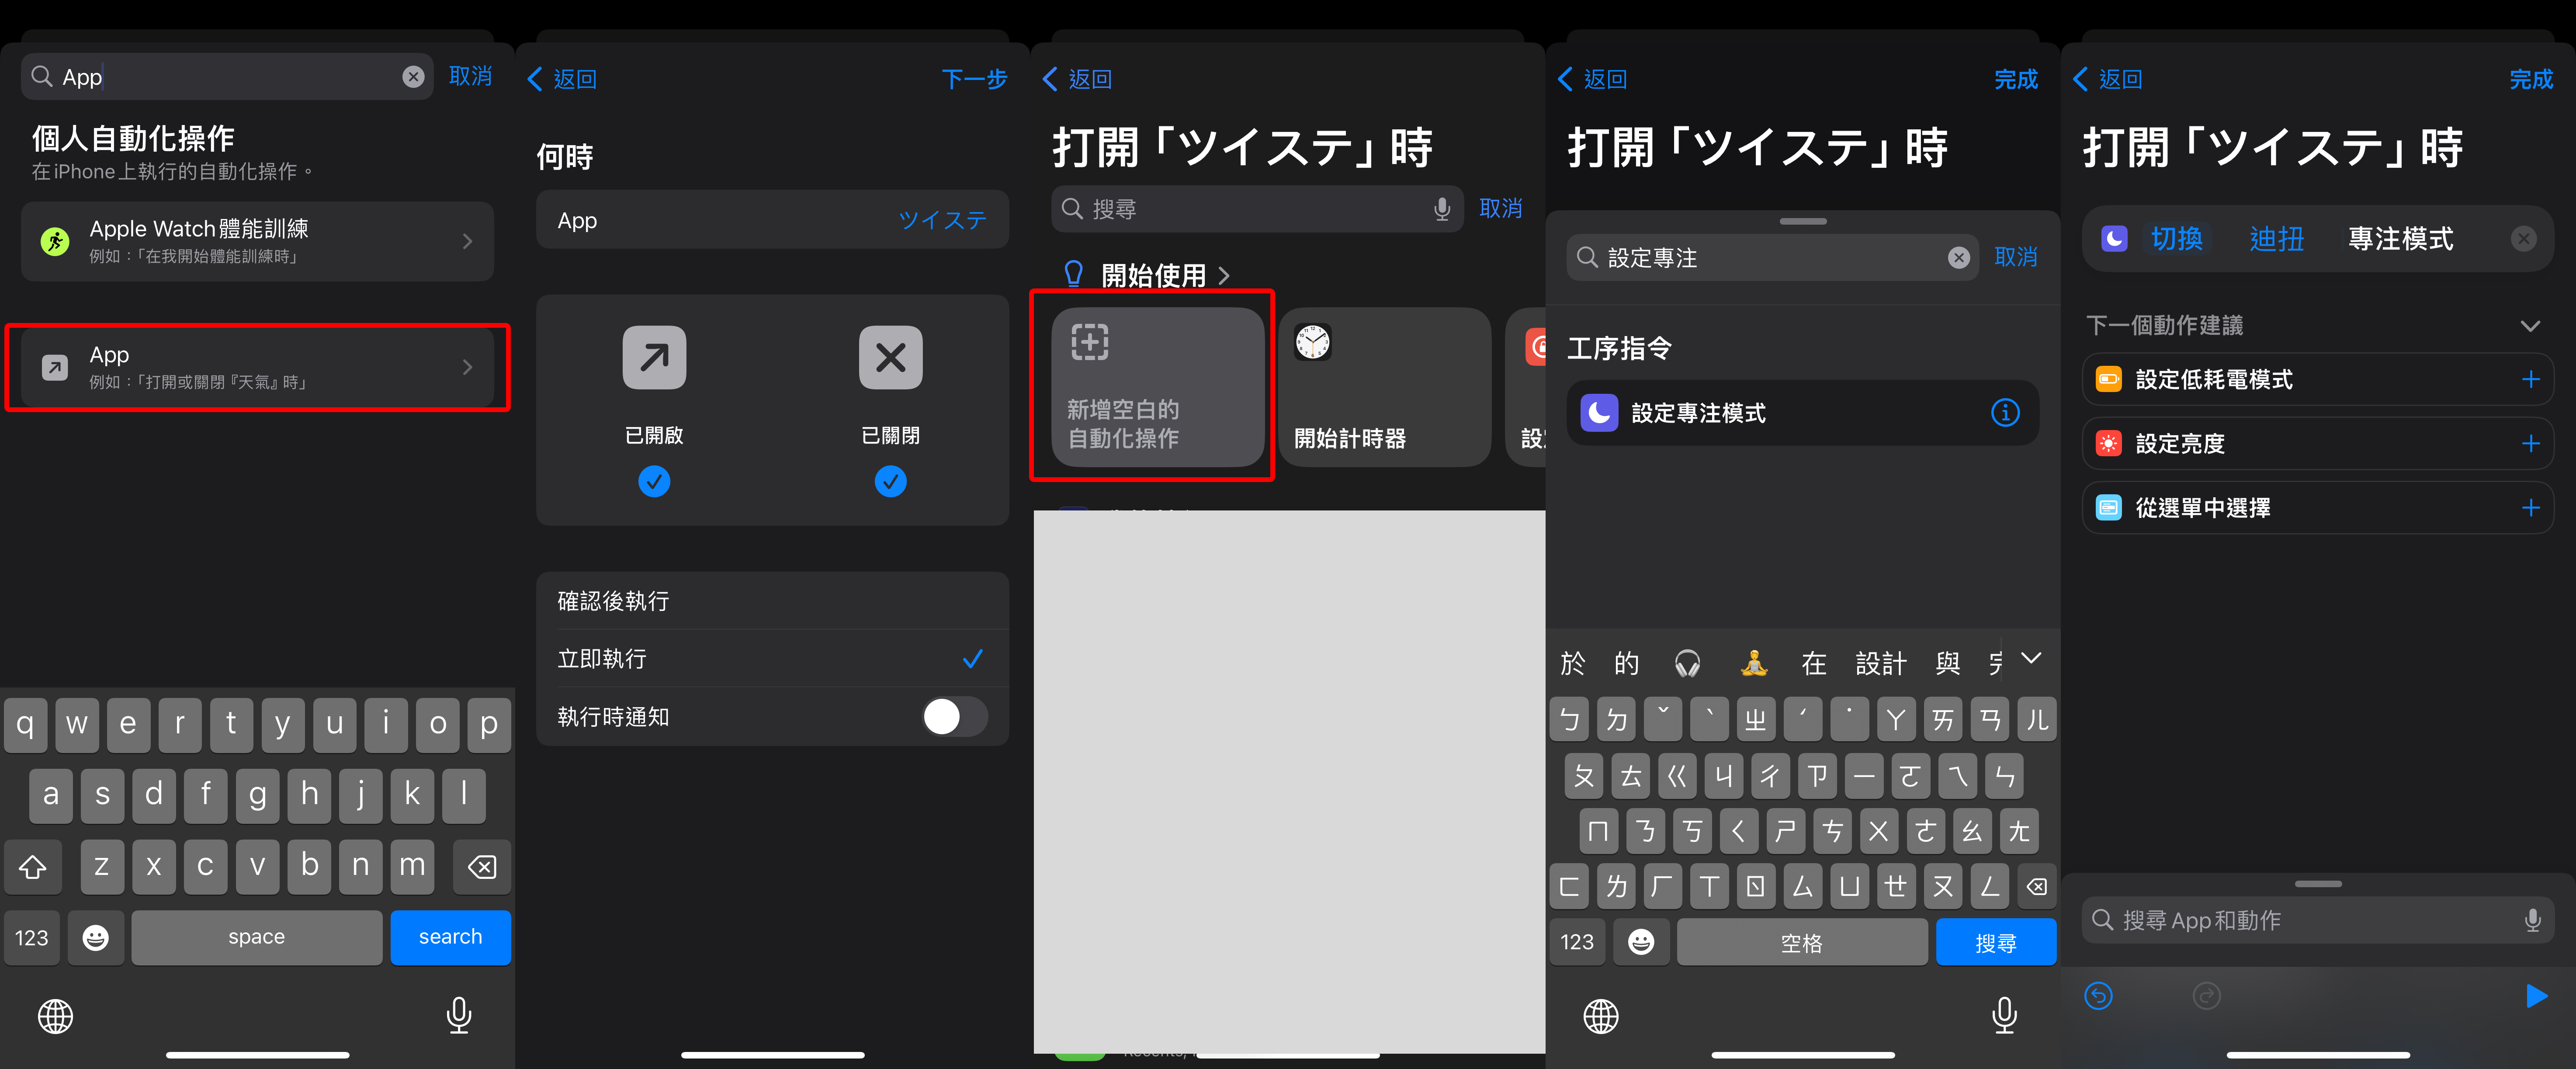Tap the emoji key on English keyboard
2576x1069 pixels.
(x=96, y=937)
